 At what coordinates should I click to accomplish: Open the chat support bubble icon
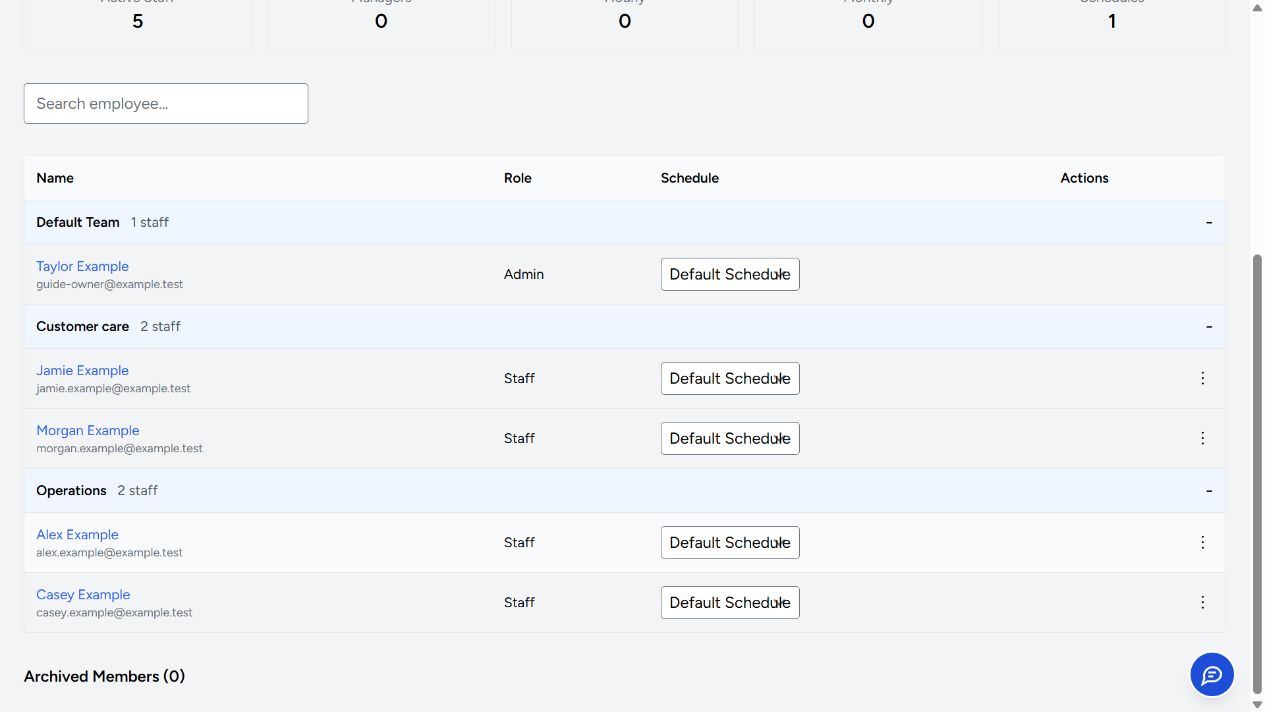(1212, 675)
